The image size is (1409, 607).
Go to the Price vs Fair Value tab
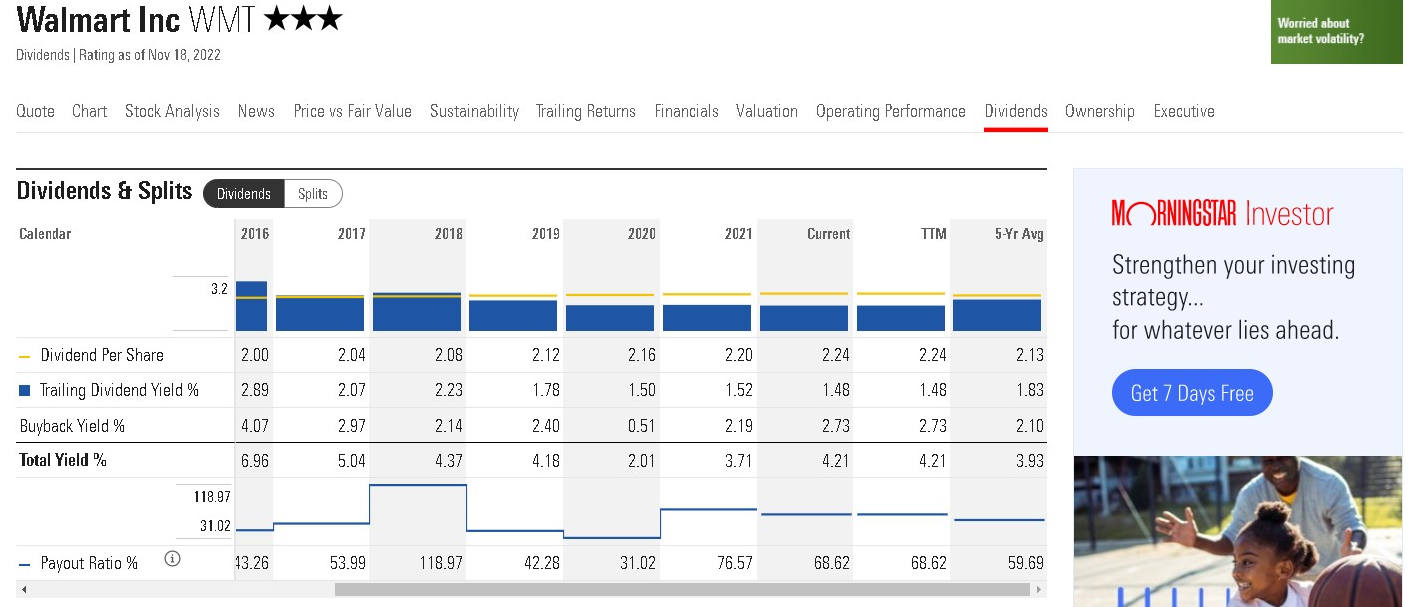tap(352, 111)
